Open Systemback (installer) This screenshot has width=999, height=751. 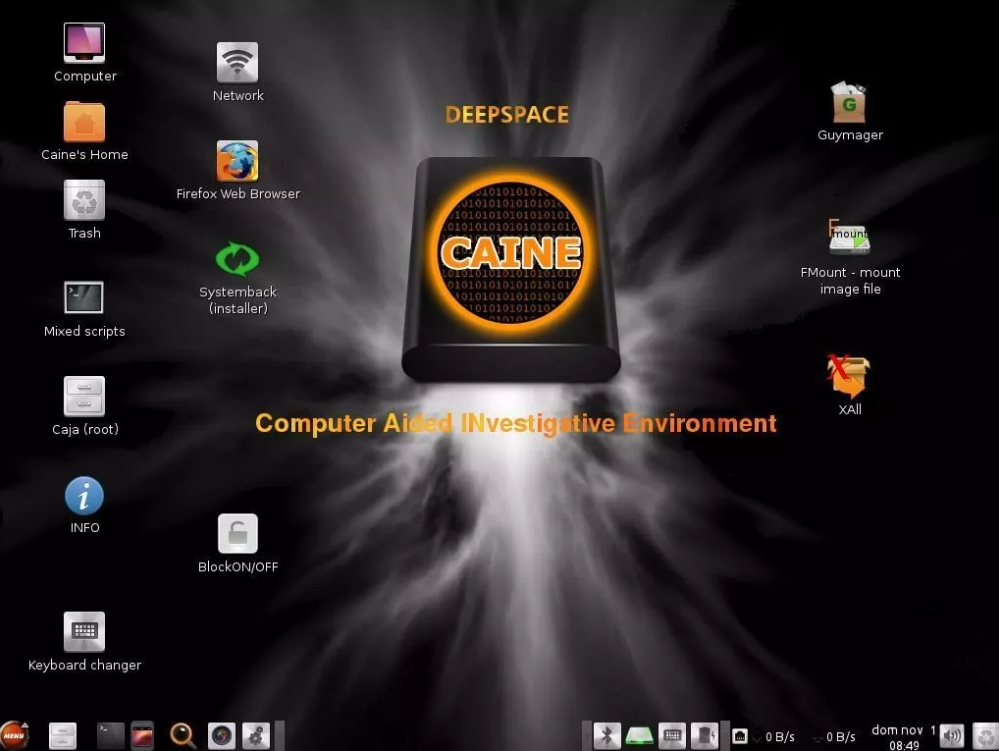[237, 259]
